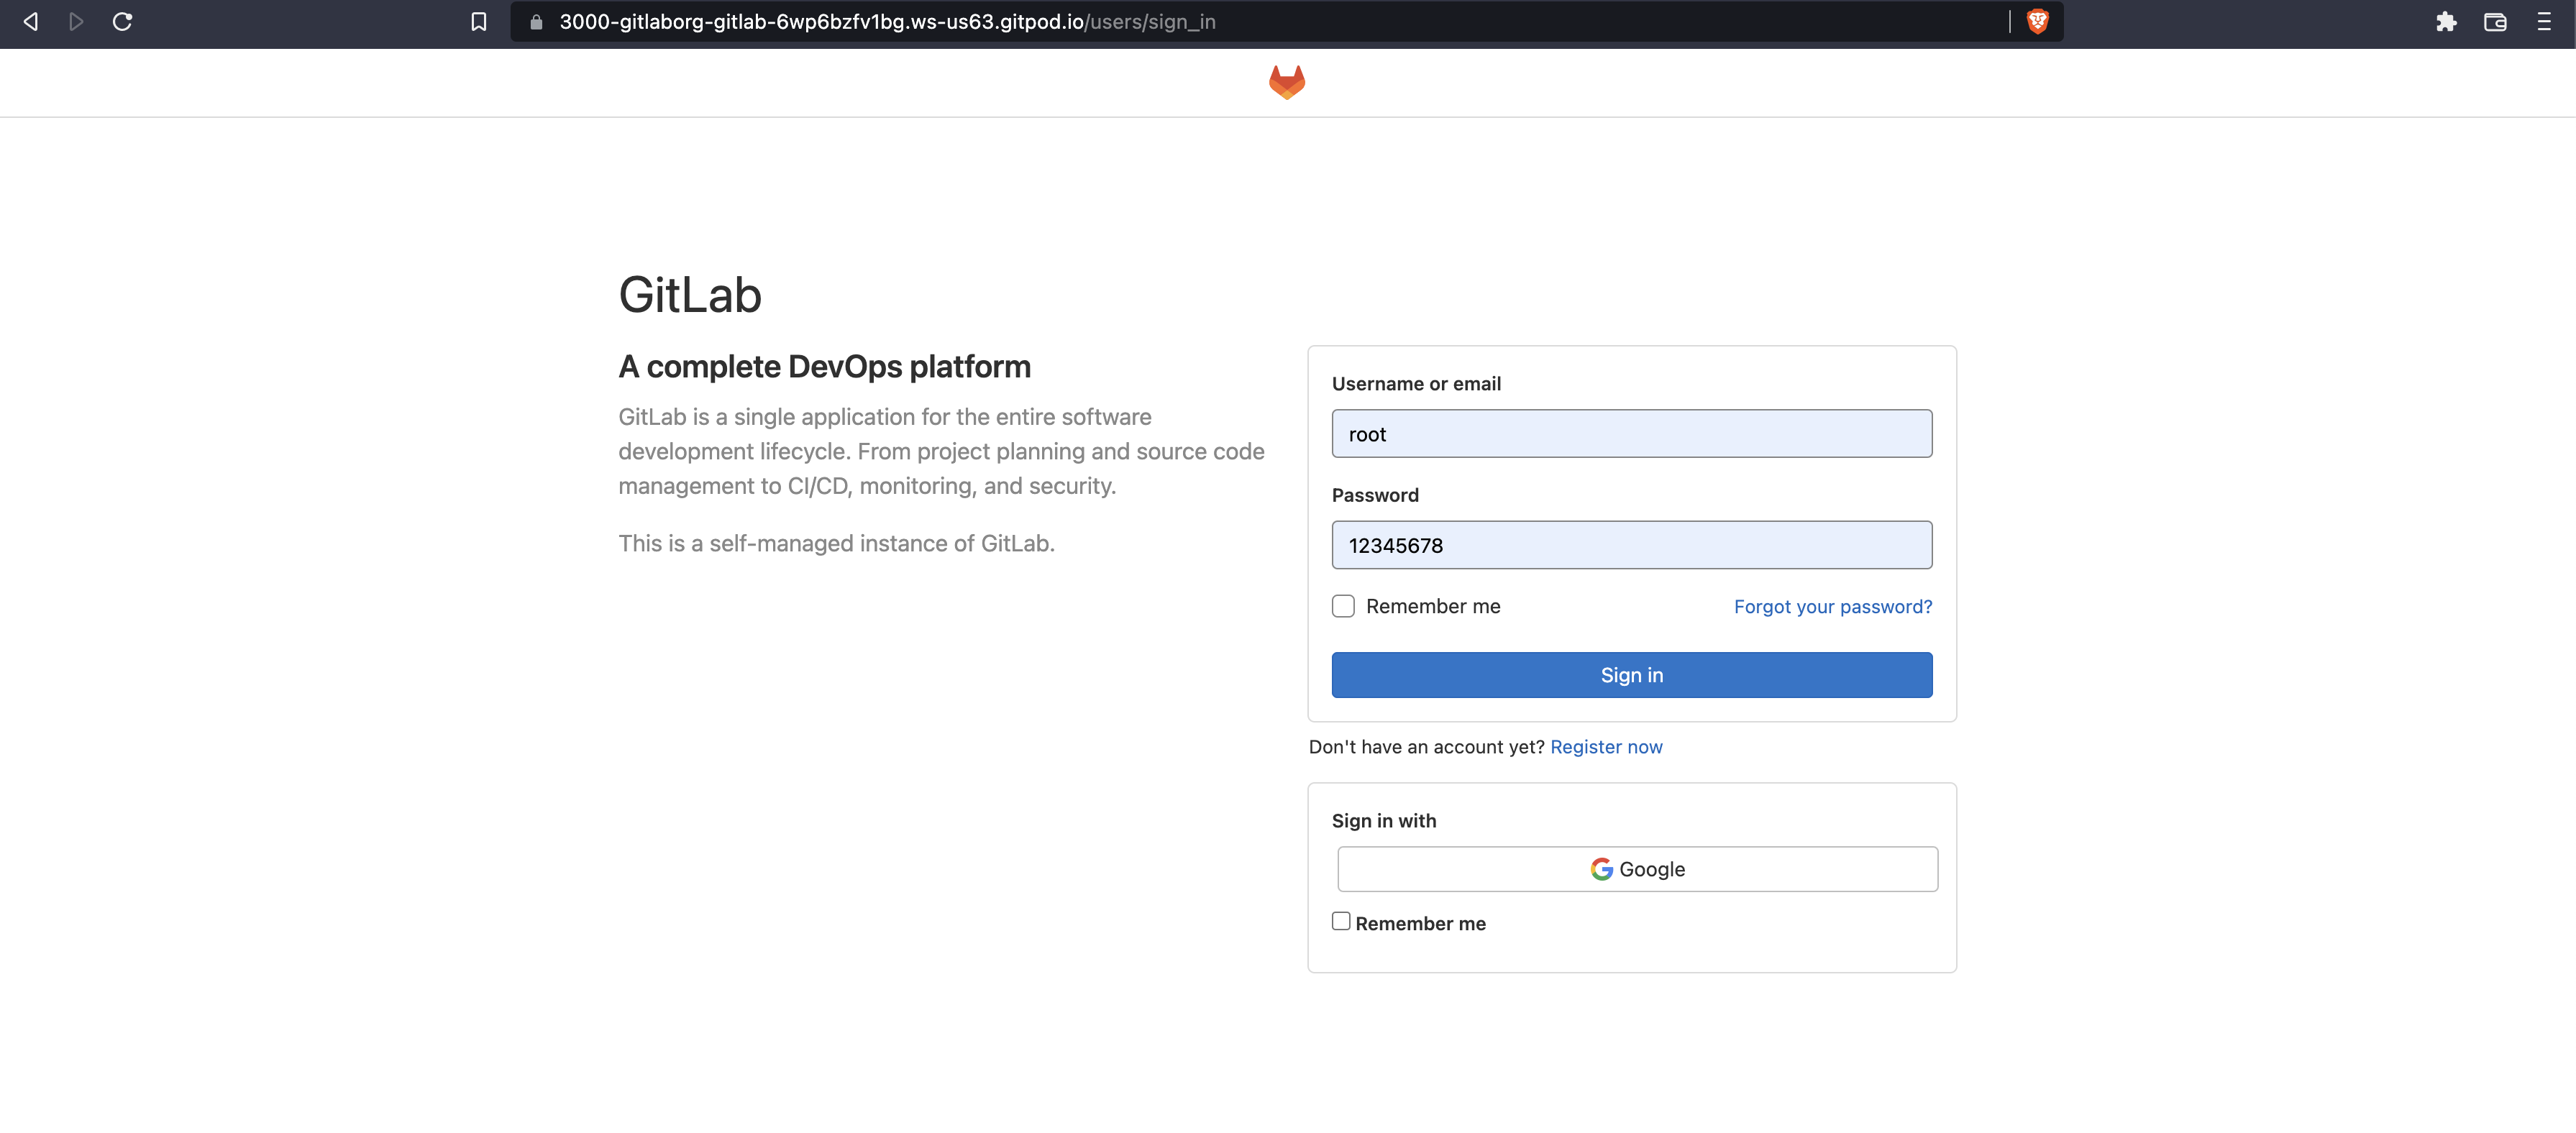Open Brave Shields lion icon
Image resolution: width=2576 pixels, height=1133 pixels.
pos(2037,22)
